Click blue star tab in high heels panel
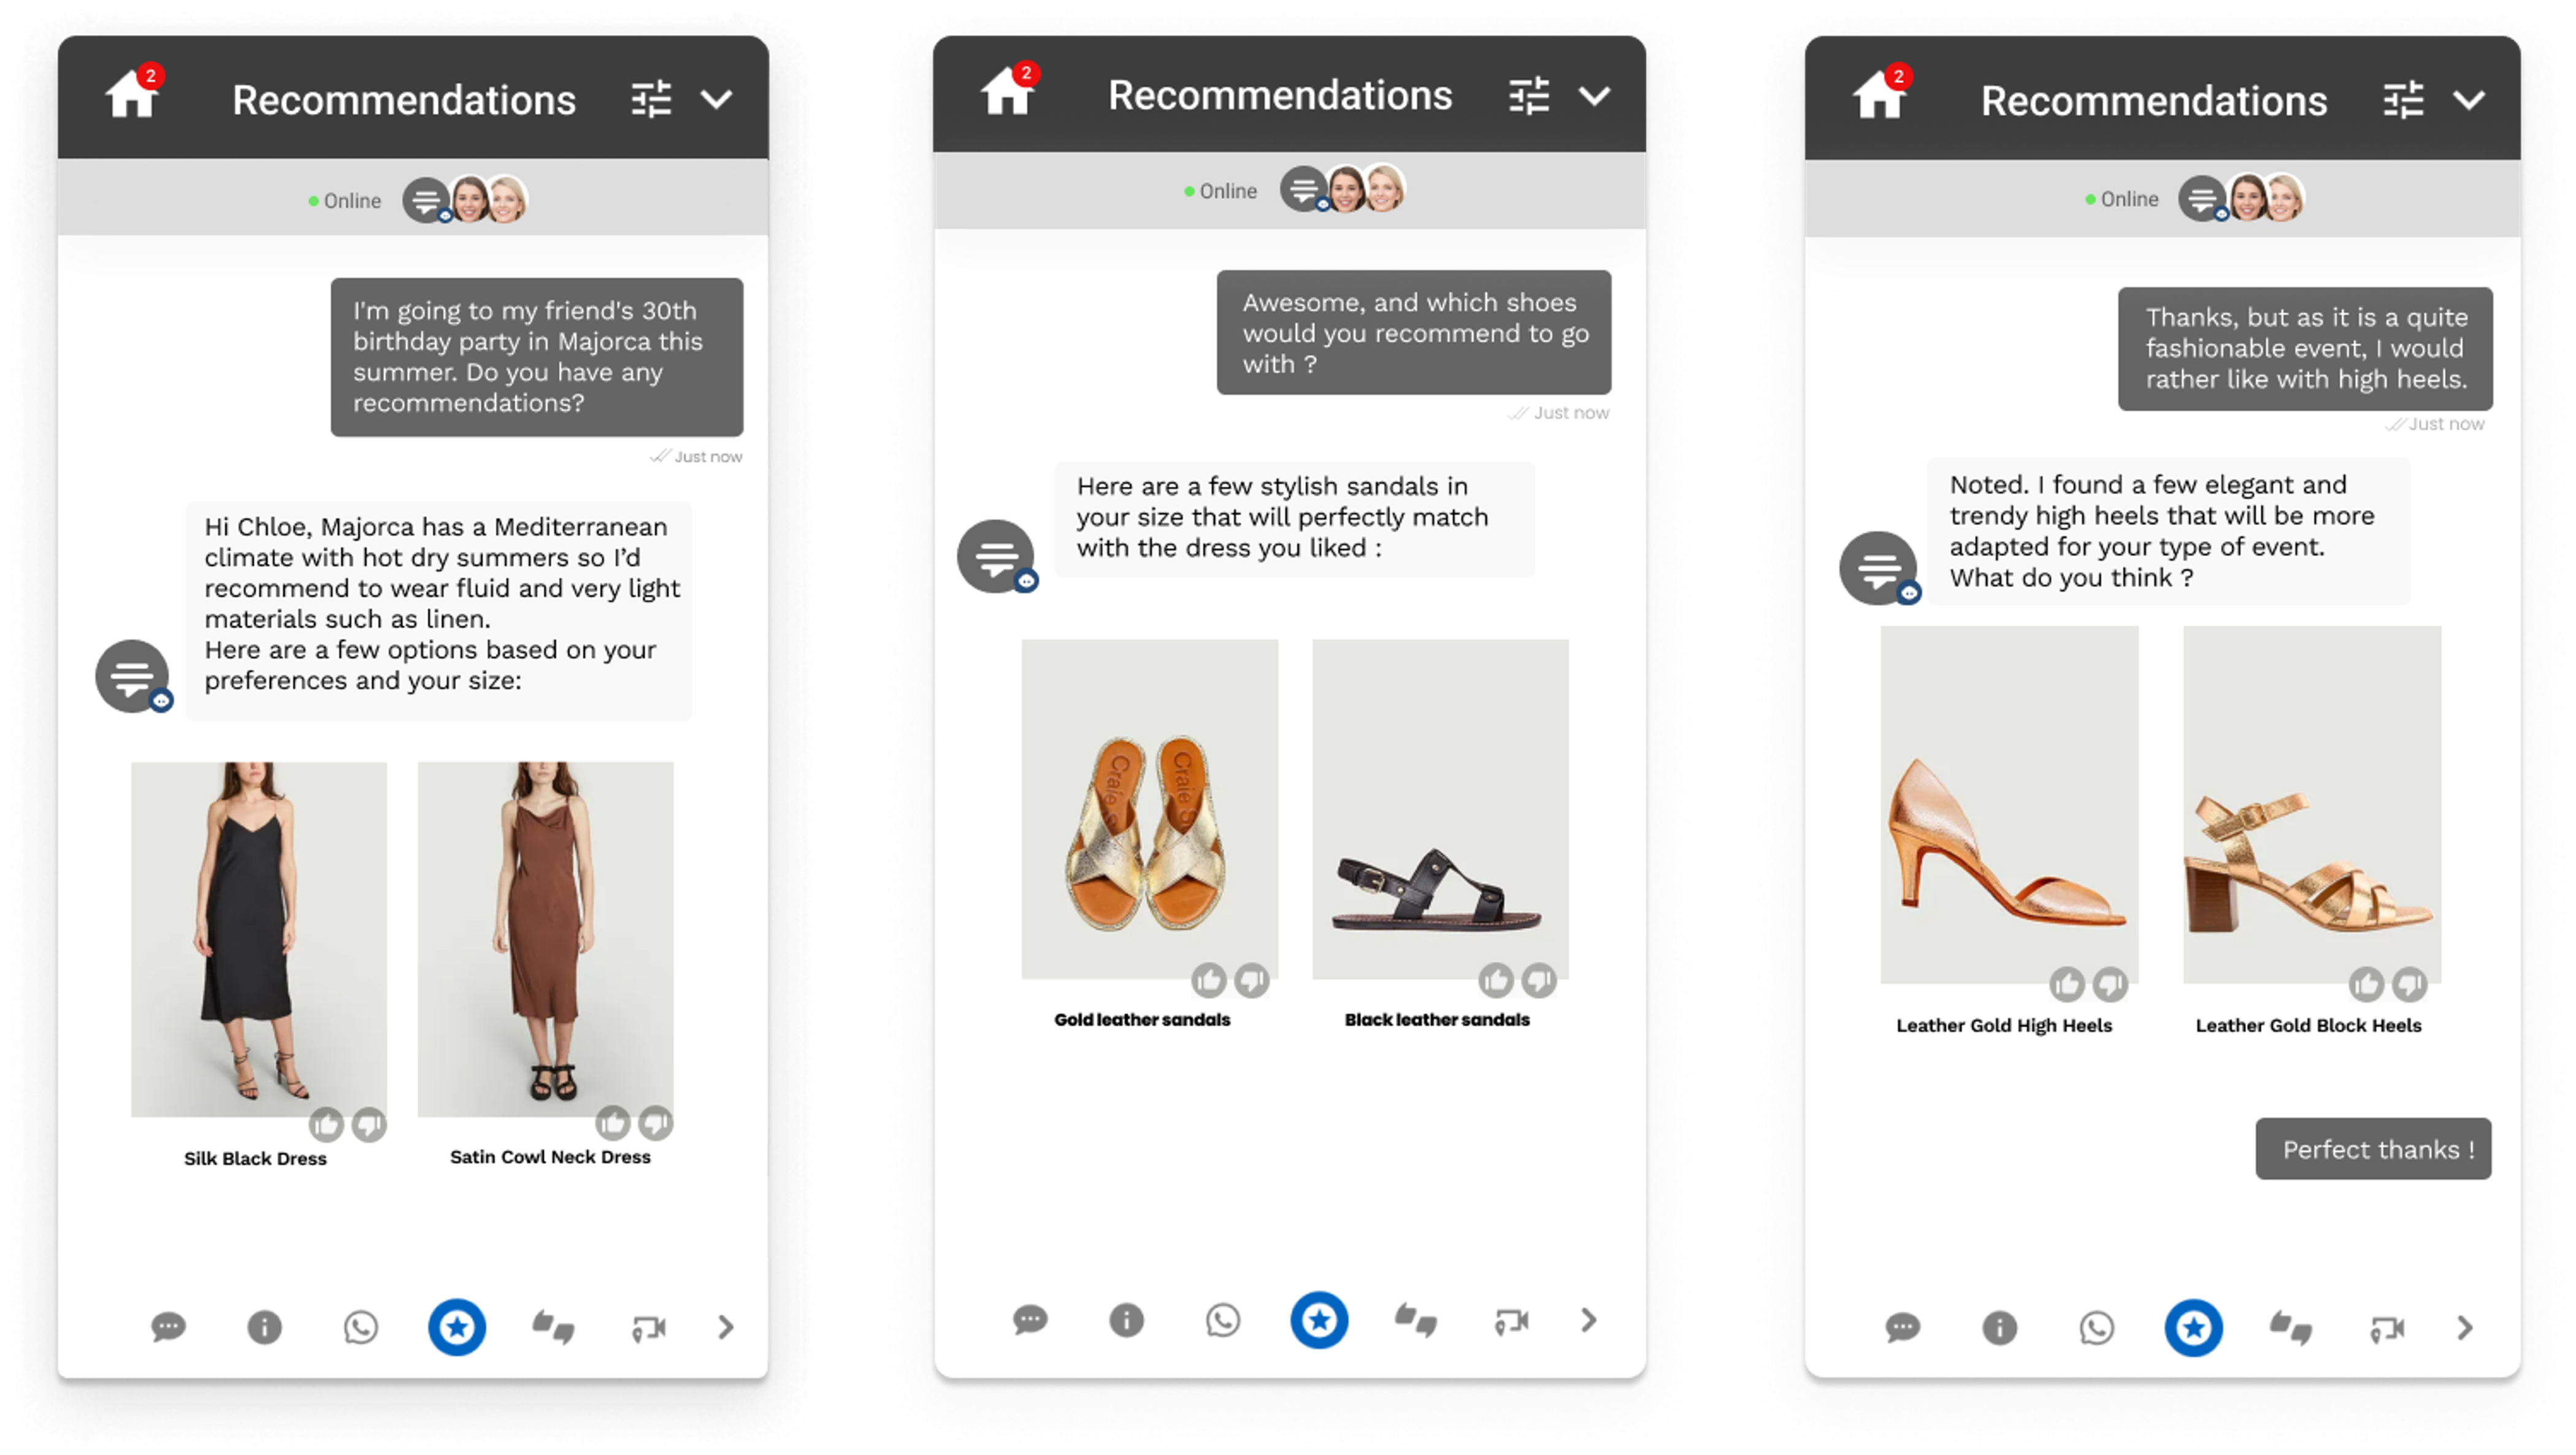Image resolution: width=2576 pixels, height=1455 pixels. coord(2193,1328)
